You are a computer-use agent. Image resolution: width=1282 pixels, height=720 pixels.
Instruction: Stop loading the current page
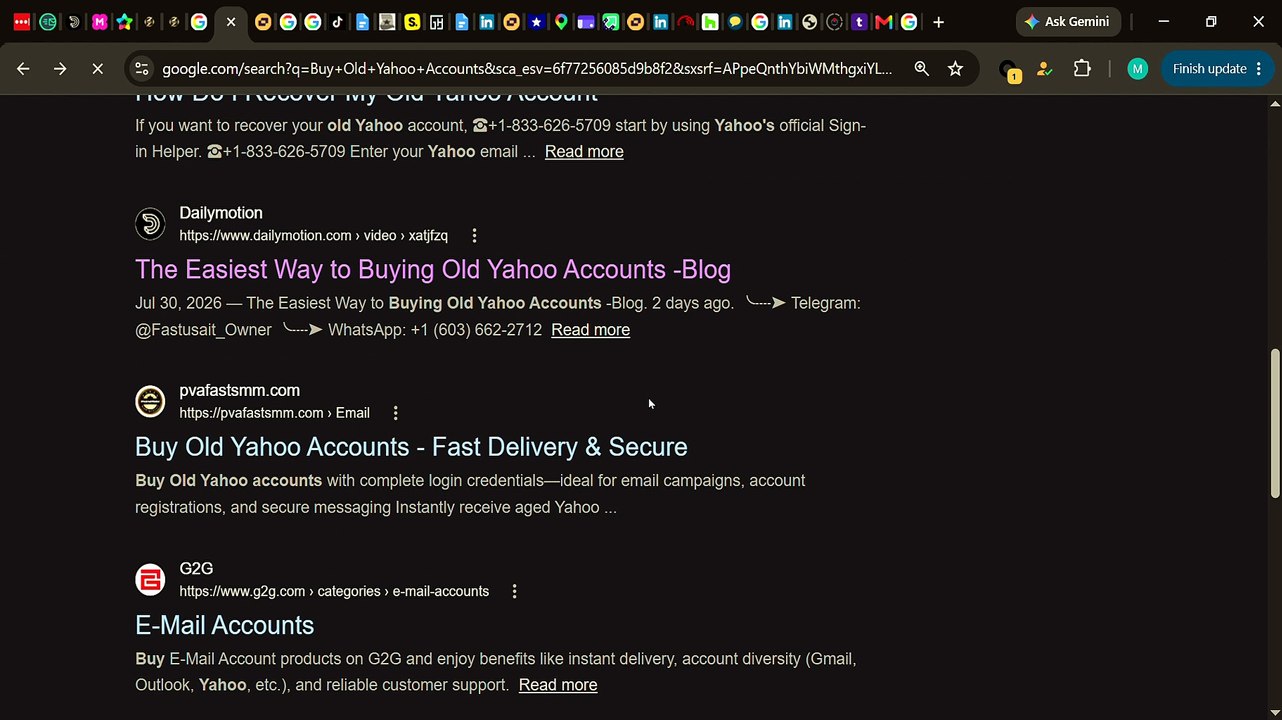tap(98, 69)
